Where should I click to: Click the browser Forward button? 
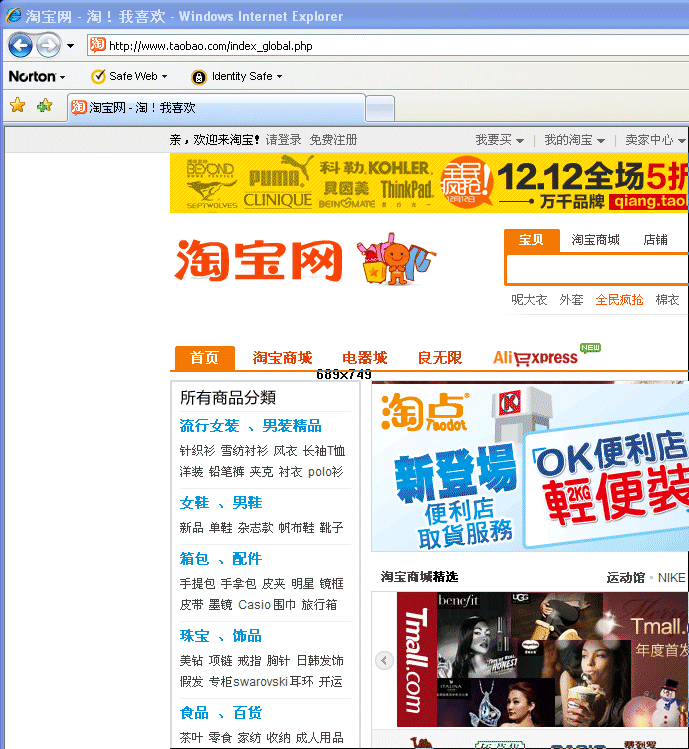point(47,45)
